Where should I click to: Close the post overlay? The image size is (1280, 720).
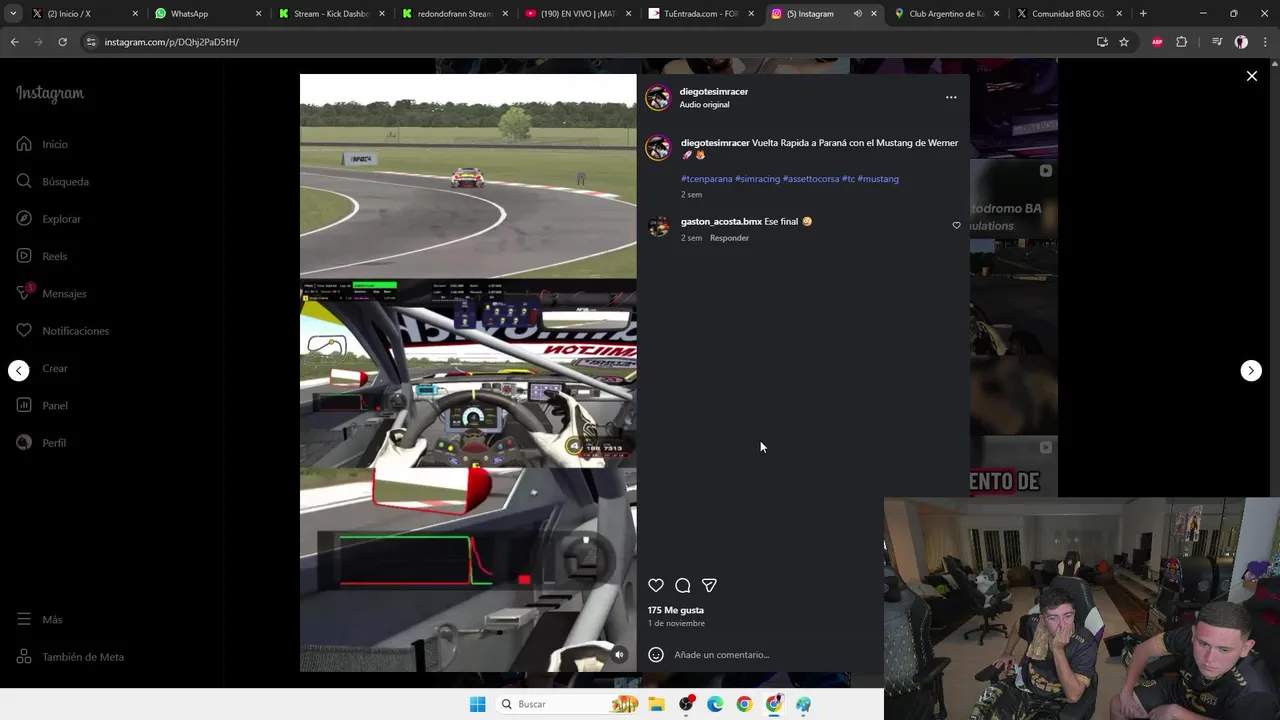(1251, 76)
